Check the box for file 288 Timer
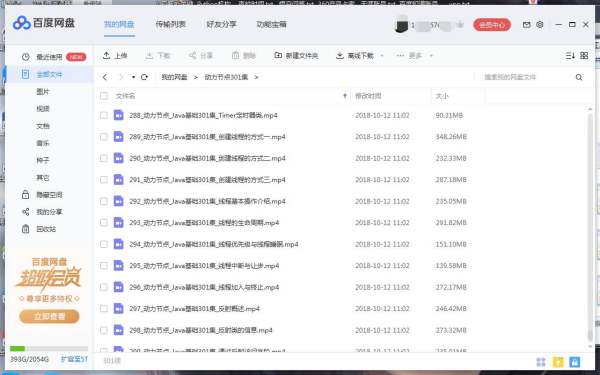Image resolution: width=600 pixels, height=375 pixels. [x=104, y=115]
